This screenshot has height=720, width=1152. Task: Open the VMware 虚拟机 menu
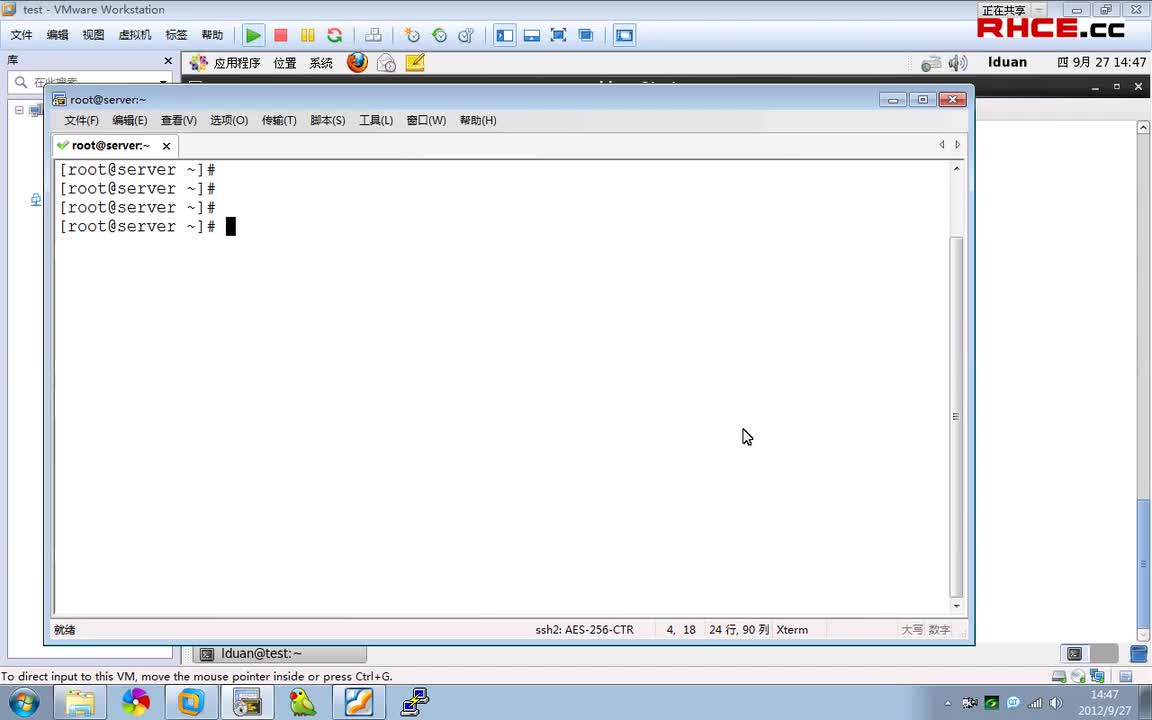(x=134, y=35)
